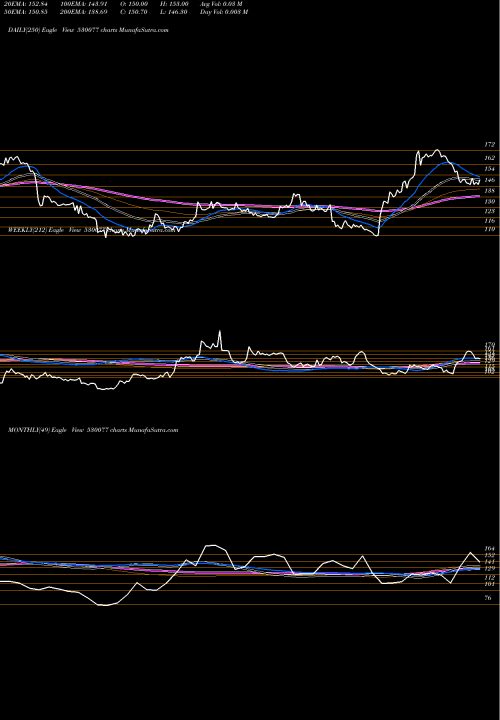The image size is (500, 720).
Task: Click the high price 'H:' value
Action: pyautogui.click(x=174, y=4)
